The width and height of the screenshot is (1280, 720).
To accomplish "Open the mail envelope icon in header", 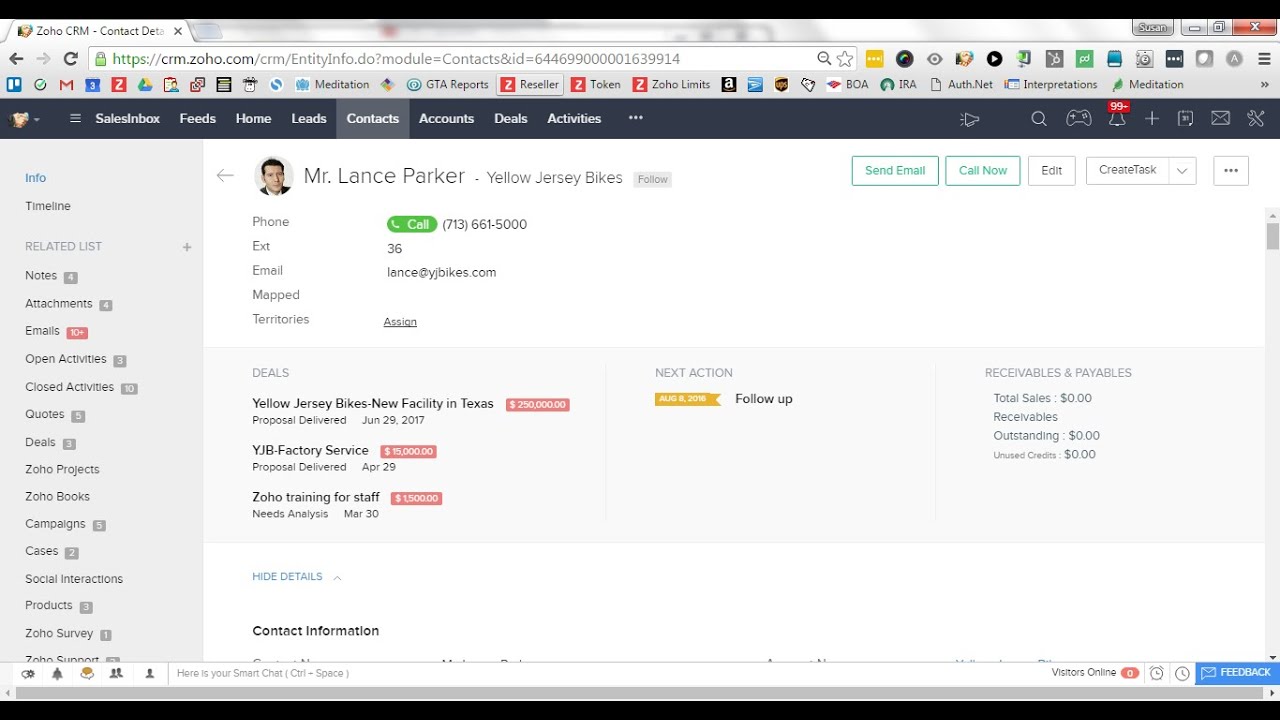I will (1220, 119).
